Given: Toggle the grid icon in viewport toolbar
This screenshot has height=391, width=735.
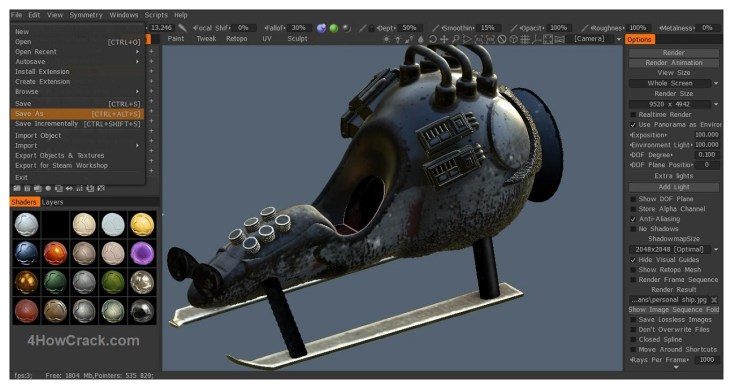Looking at the screenshot, I should [525, 39].
